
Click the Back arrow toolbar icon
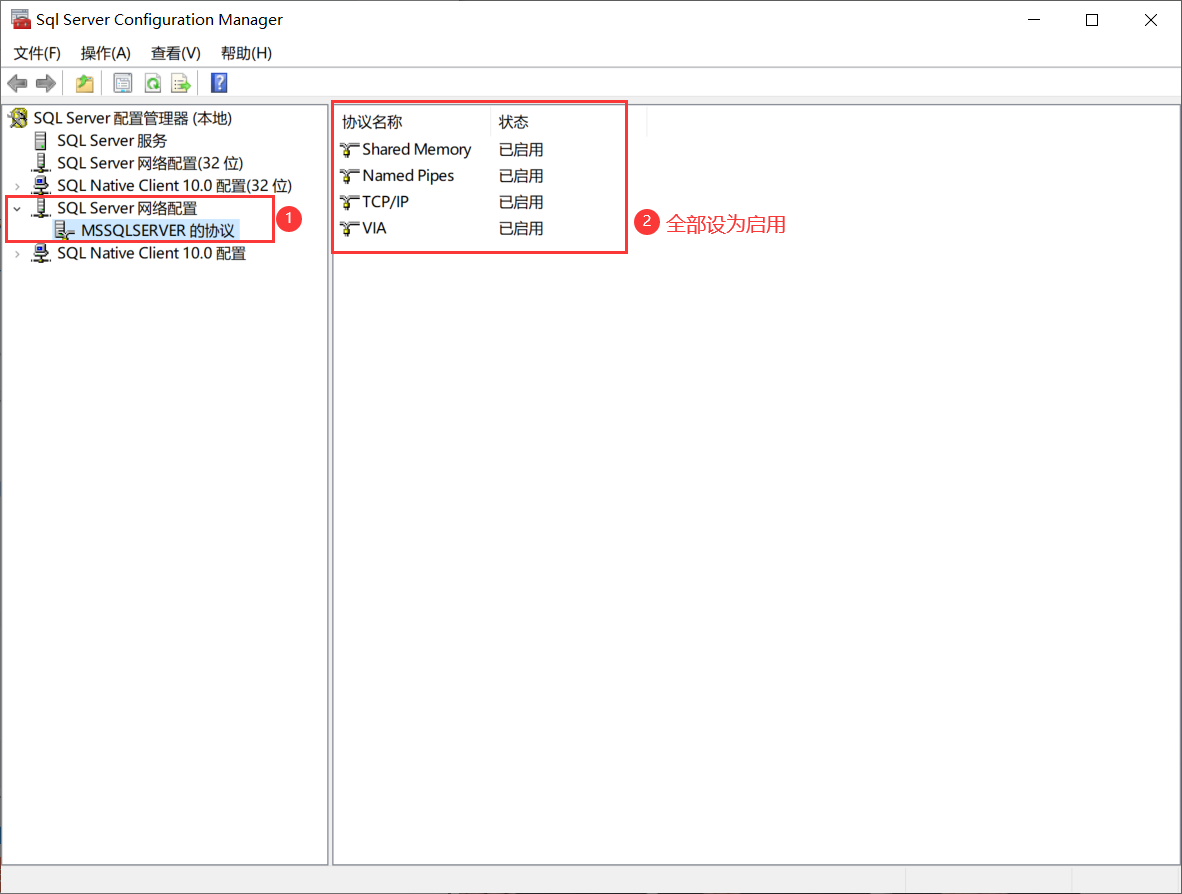(x=17, y=84)
